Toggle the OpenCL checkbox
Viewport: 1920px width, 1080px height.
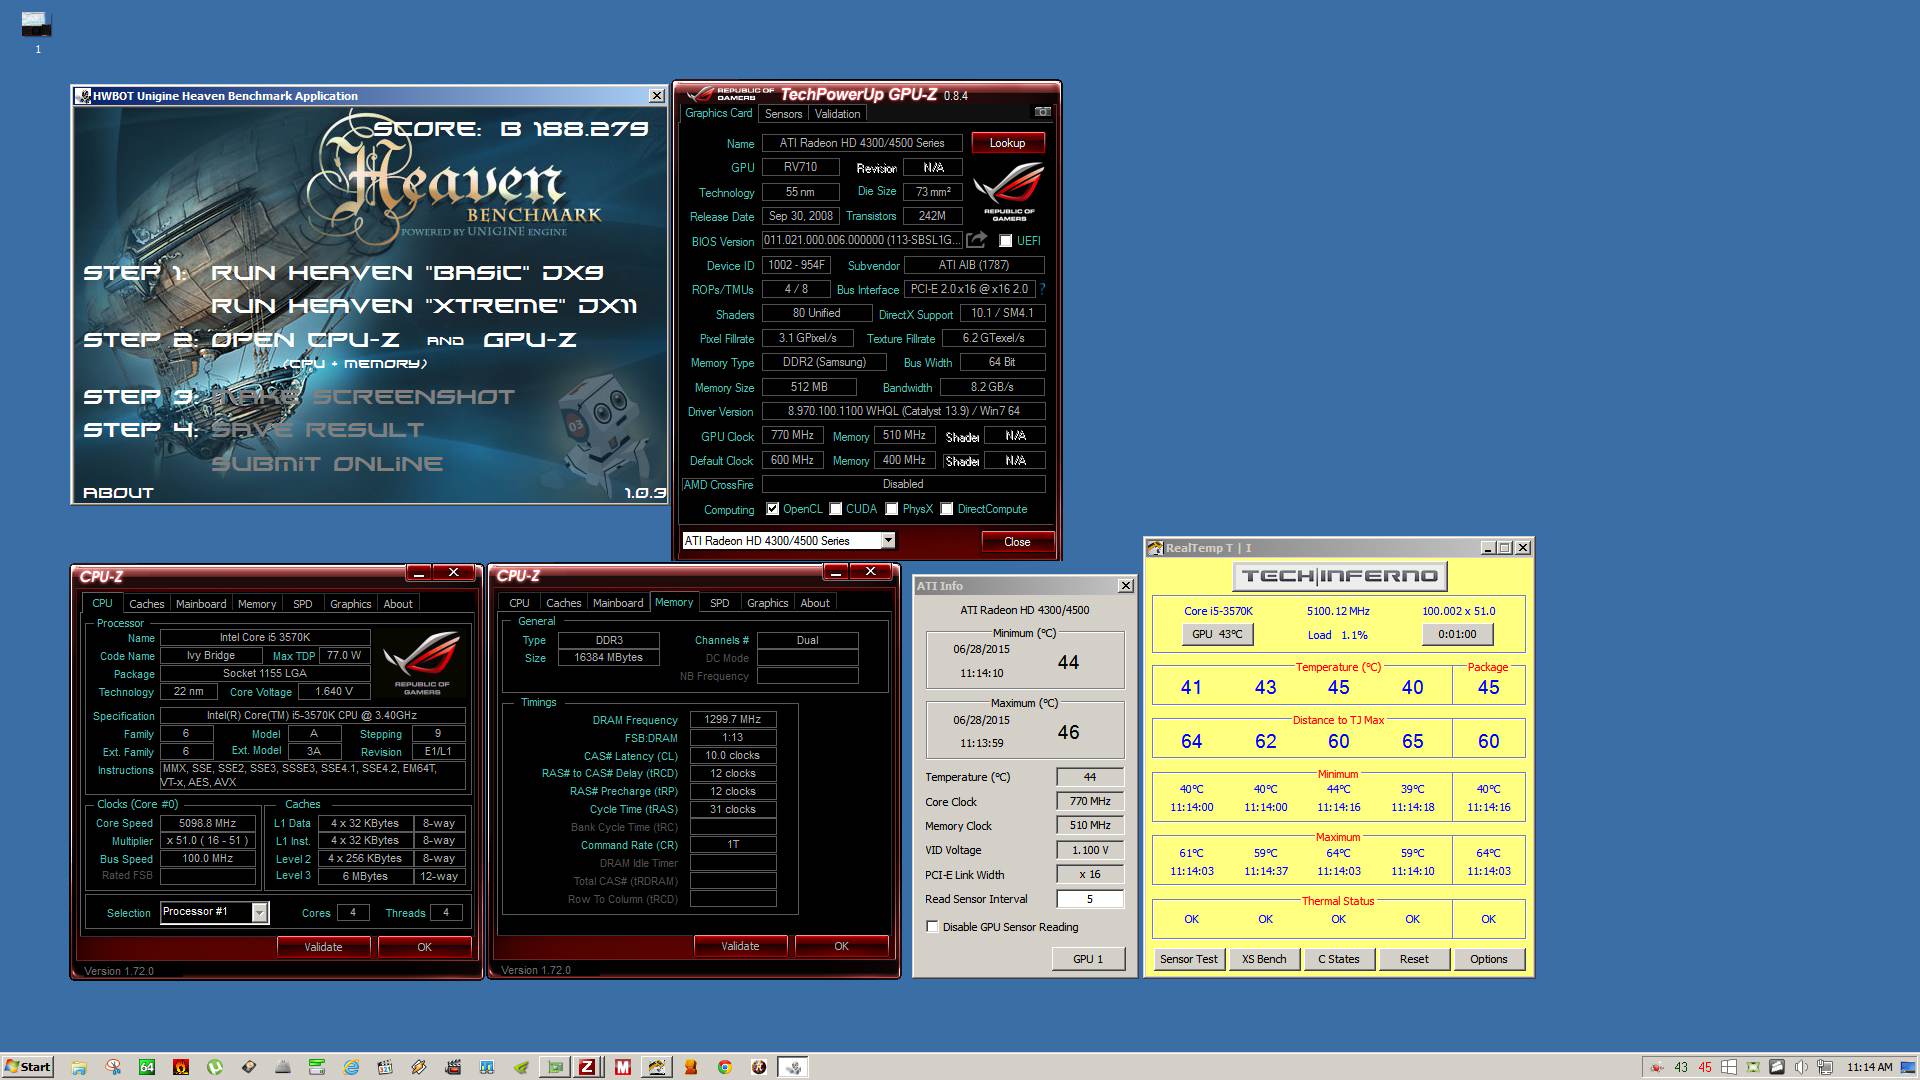pyautogui.click(x=772, y=509)
